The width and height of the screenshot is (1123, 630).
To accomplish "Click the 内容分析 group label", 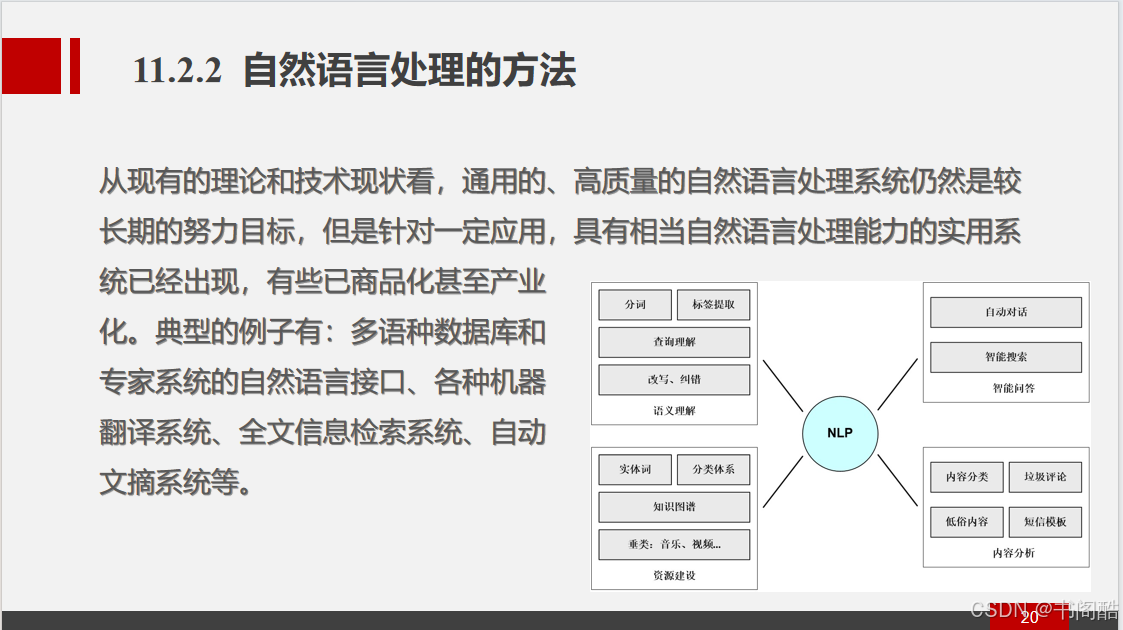I will click(1013, 553).
